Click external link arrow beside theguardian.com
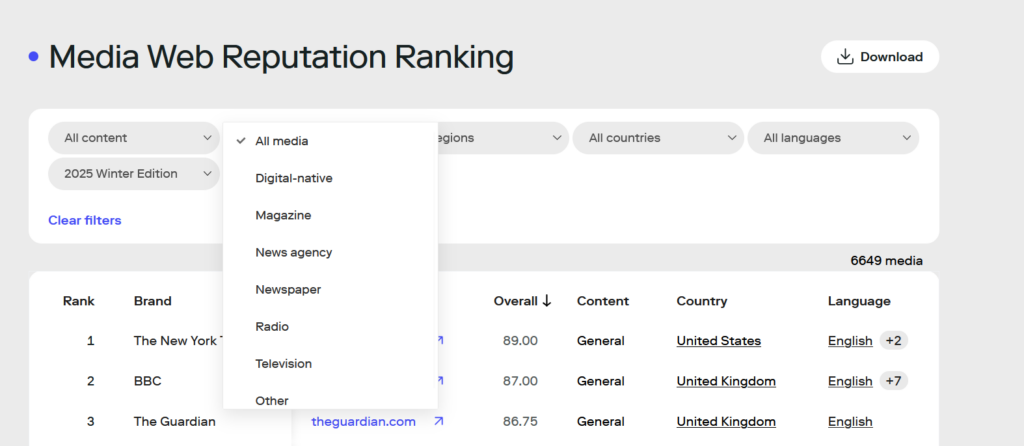 438,422
